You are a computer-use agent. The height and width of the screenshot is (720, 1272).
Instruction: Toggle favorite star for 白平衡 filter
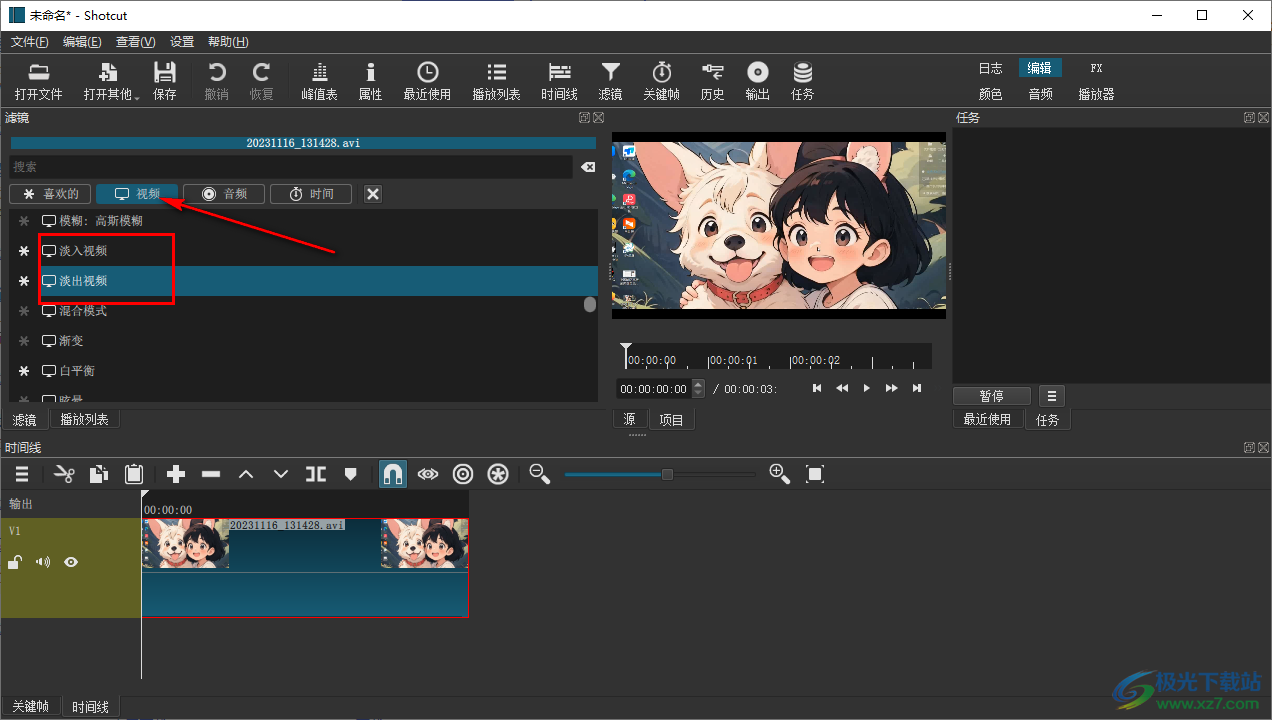click(x=24, y=371)
